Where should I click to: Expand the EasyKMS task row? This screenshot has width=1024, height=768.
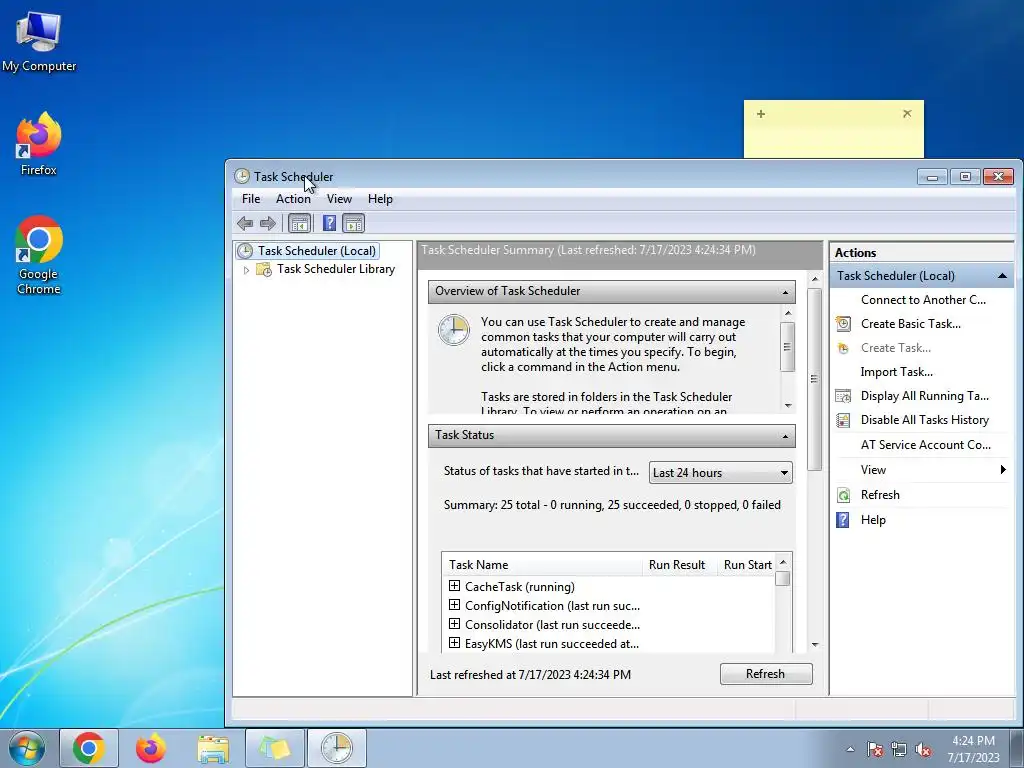pyautogui.click(x=455, y=643)
